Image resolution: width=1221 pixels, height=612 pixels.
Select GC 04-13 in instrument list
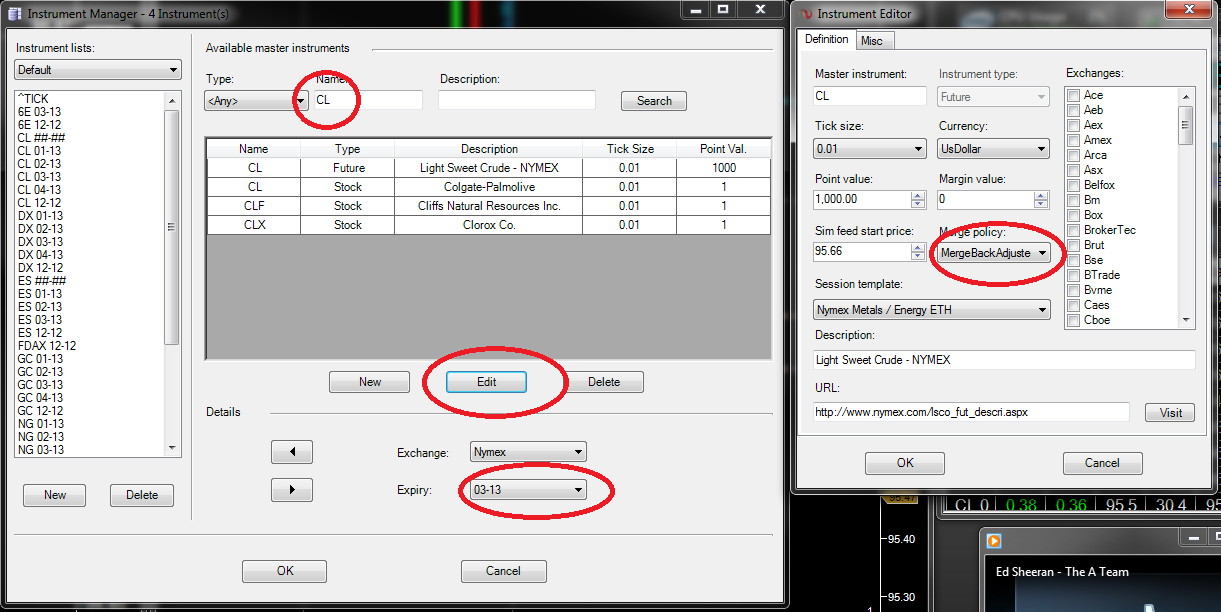click(40, 398)
